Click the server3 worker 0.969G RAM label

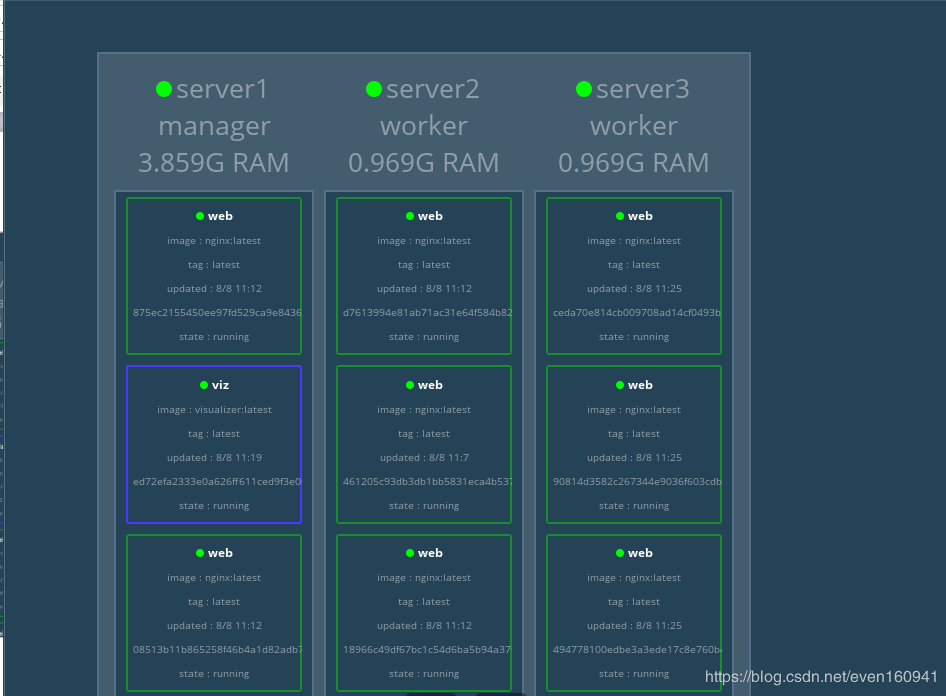(633, 163)
